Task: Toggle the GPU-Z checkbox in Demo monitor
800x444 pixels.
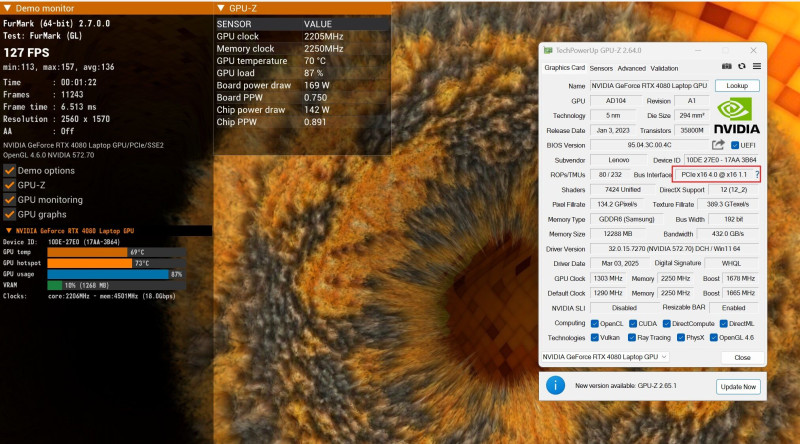Action: (x=9, y=185)
